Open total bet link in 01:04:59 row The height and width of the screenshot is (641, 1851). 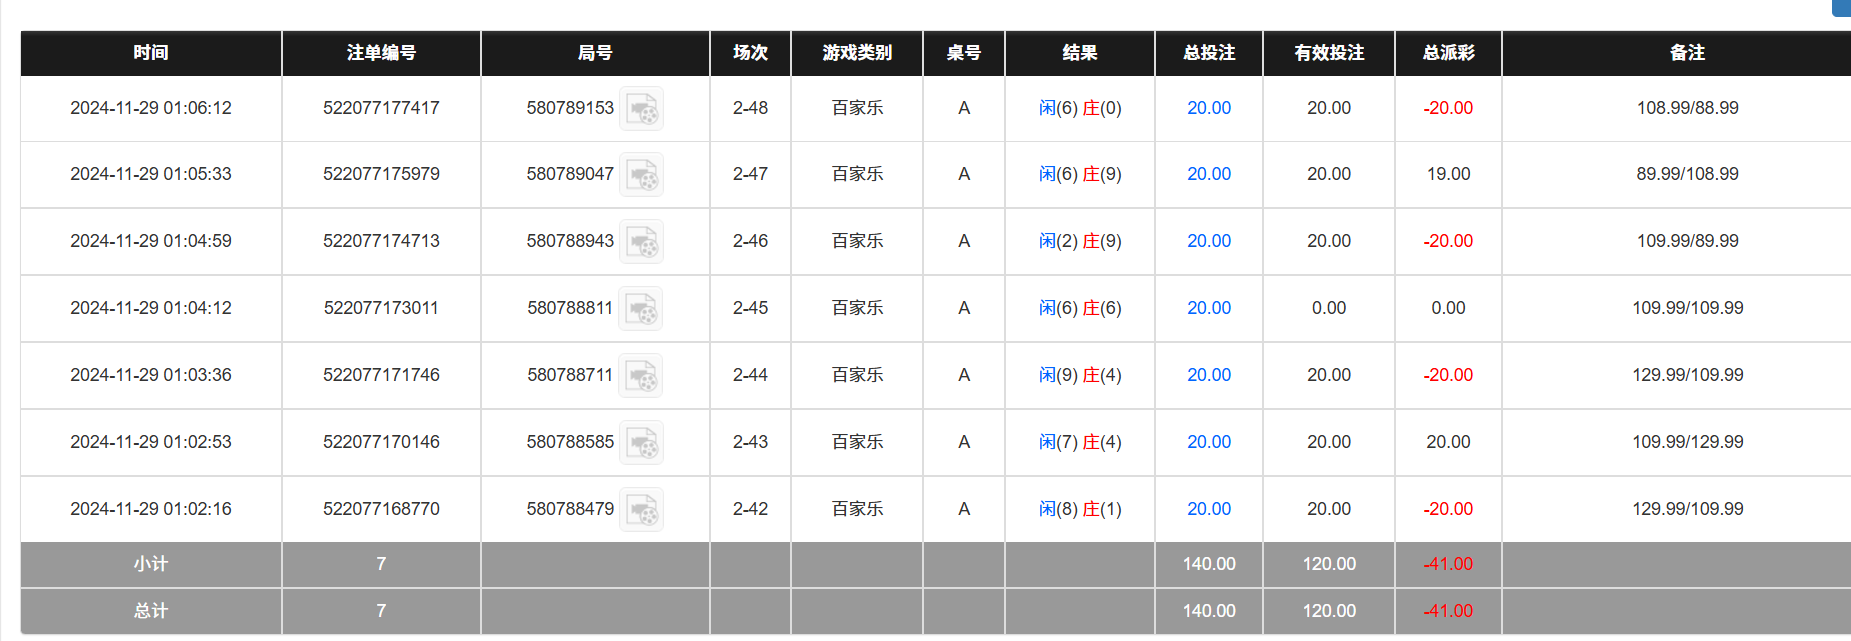click(1208, 241)
